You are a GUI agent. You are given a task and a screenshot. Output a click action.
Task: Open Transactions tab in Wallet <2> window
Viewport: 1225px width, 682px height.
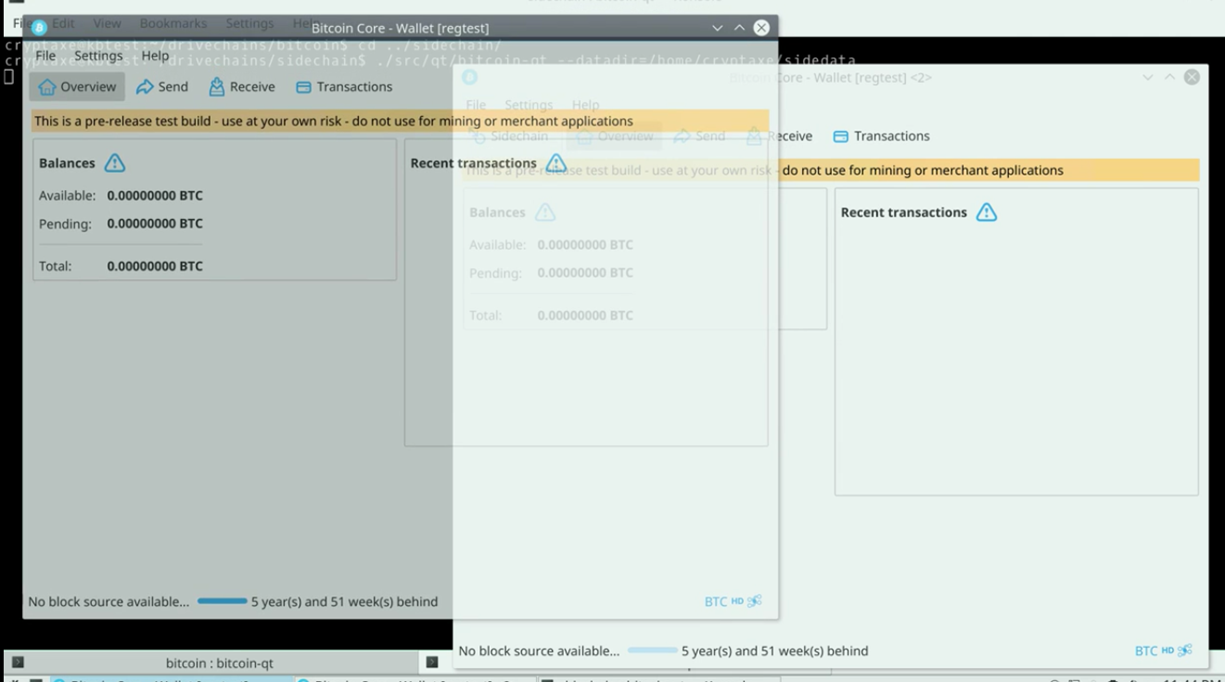tap(881, 136)
